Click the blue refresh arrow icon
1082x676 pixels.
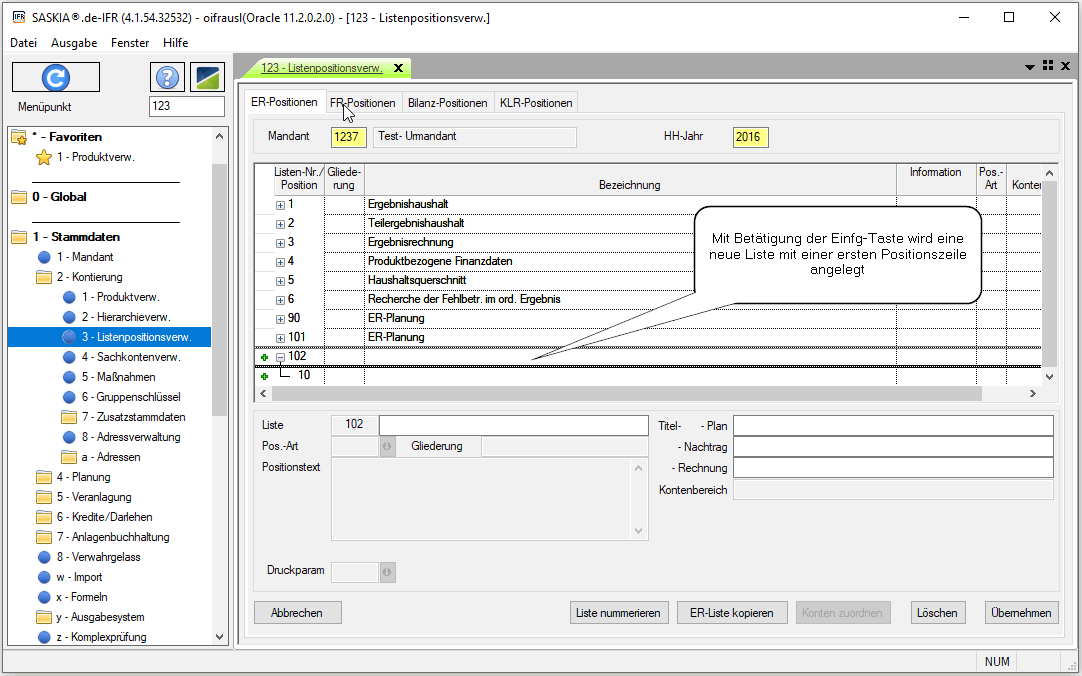tap(56, 77)
